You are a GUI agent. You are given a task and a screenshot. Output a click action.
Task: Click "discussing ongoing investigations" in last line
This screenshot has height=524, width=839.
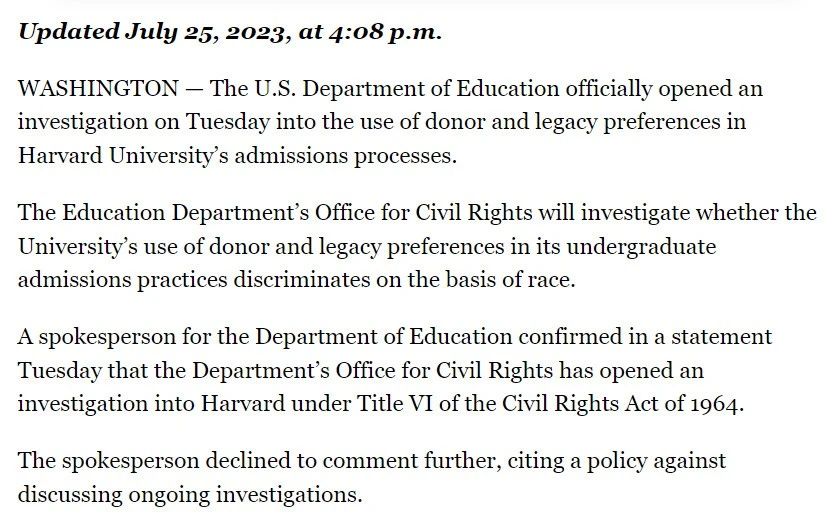pyautogui.click(x=188, y=495)
